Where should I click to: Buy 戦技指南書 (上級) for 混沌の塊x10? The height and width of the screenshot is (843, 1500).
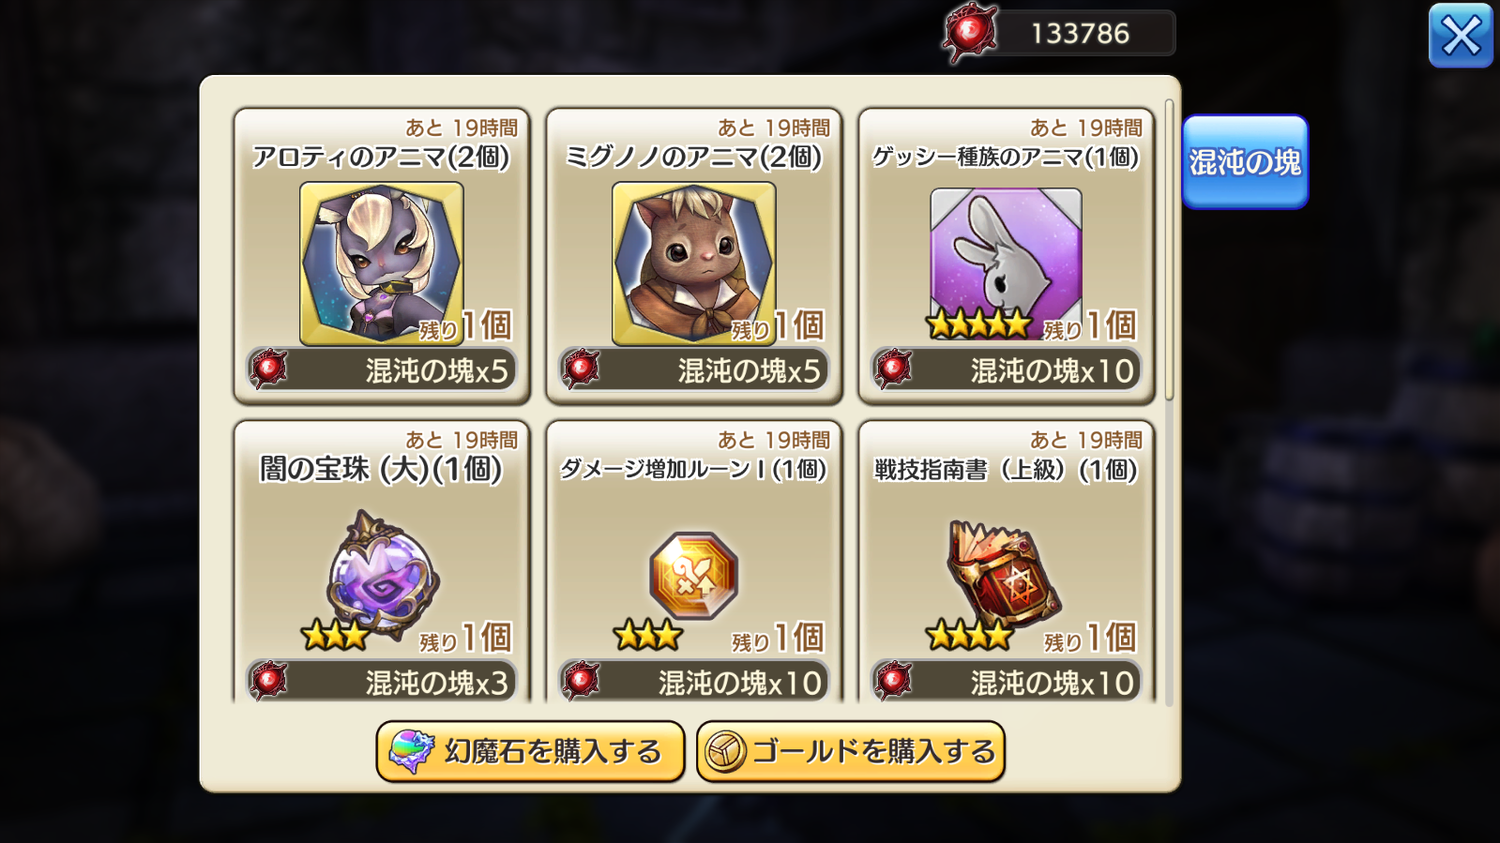(x=1006, y=682)
